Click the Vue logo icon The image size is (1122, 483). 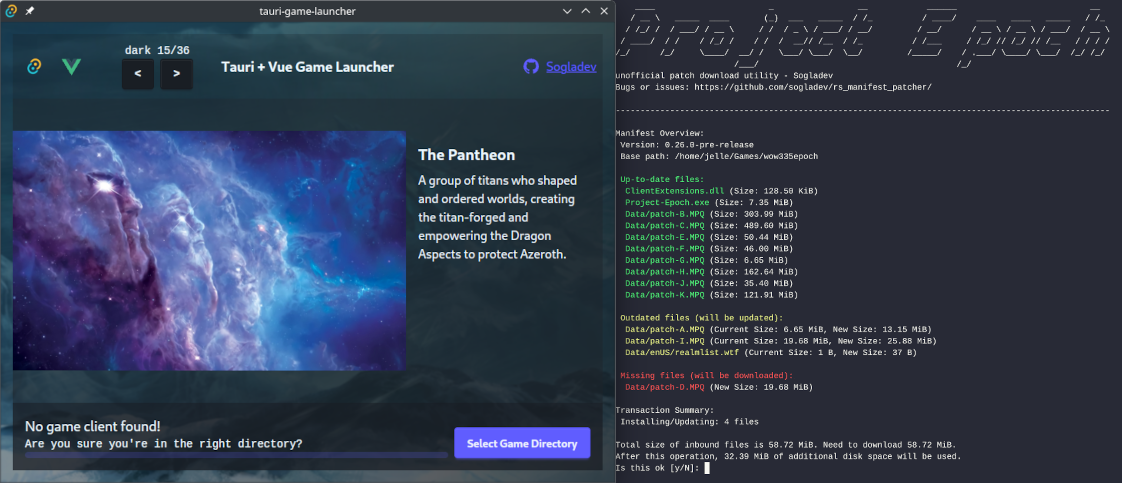(71, 67)
